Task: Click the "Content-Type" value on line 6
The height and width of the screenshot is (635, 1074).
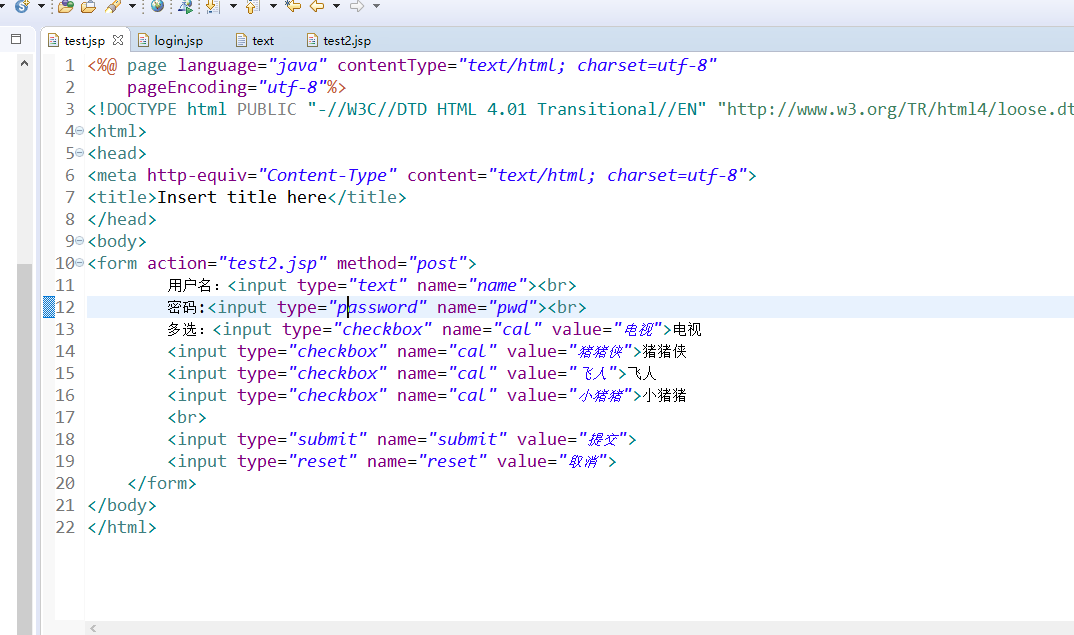Action: (x=327, y=175)
